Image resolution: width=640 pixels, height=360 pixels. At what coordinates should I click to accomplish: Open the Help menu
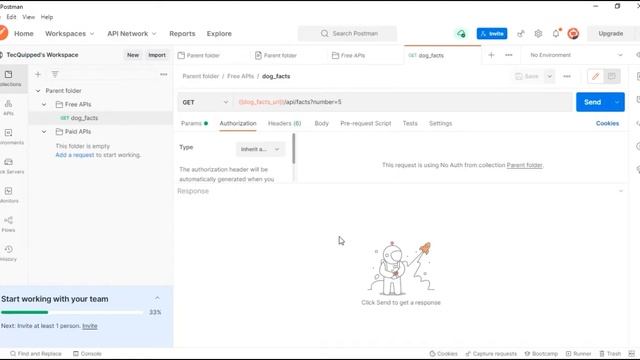[47, 17]
